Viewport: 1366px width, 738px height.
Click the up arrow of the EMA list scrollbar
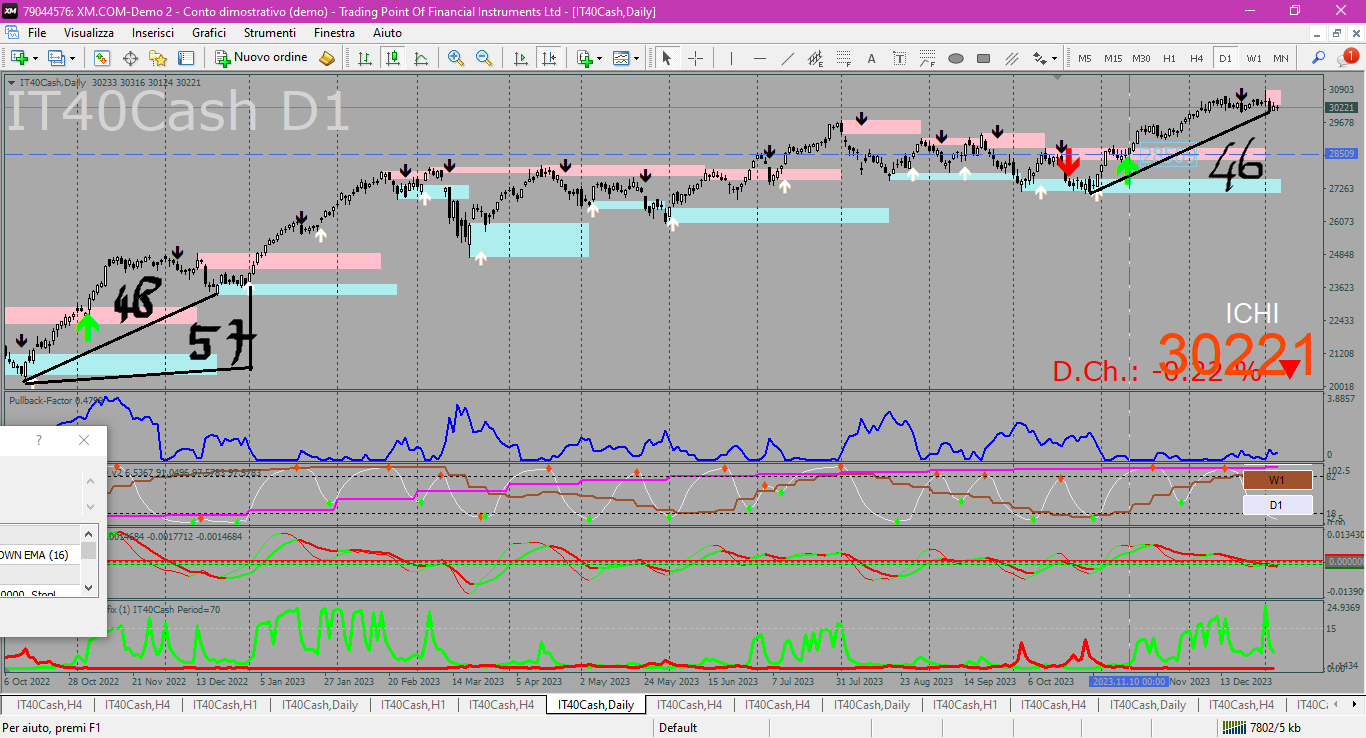coord(88,534)
